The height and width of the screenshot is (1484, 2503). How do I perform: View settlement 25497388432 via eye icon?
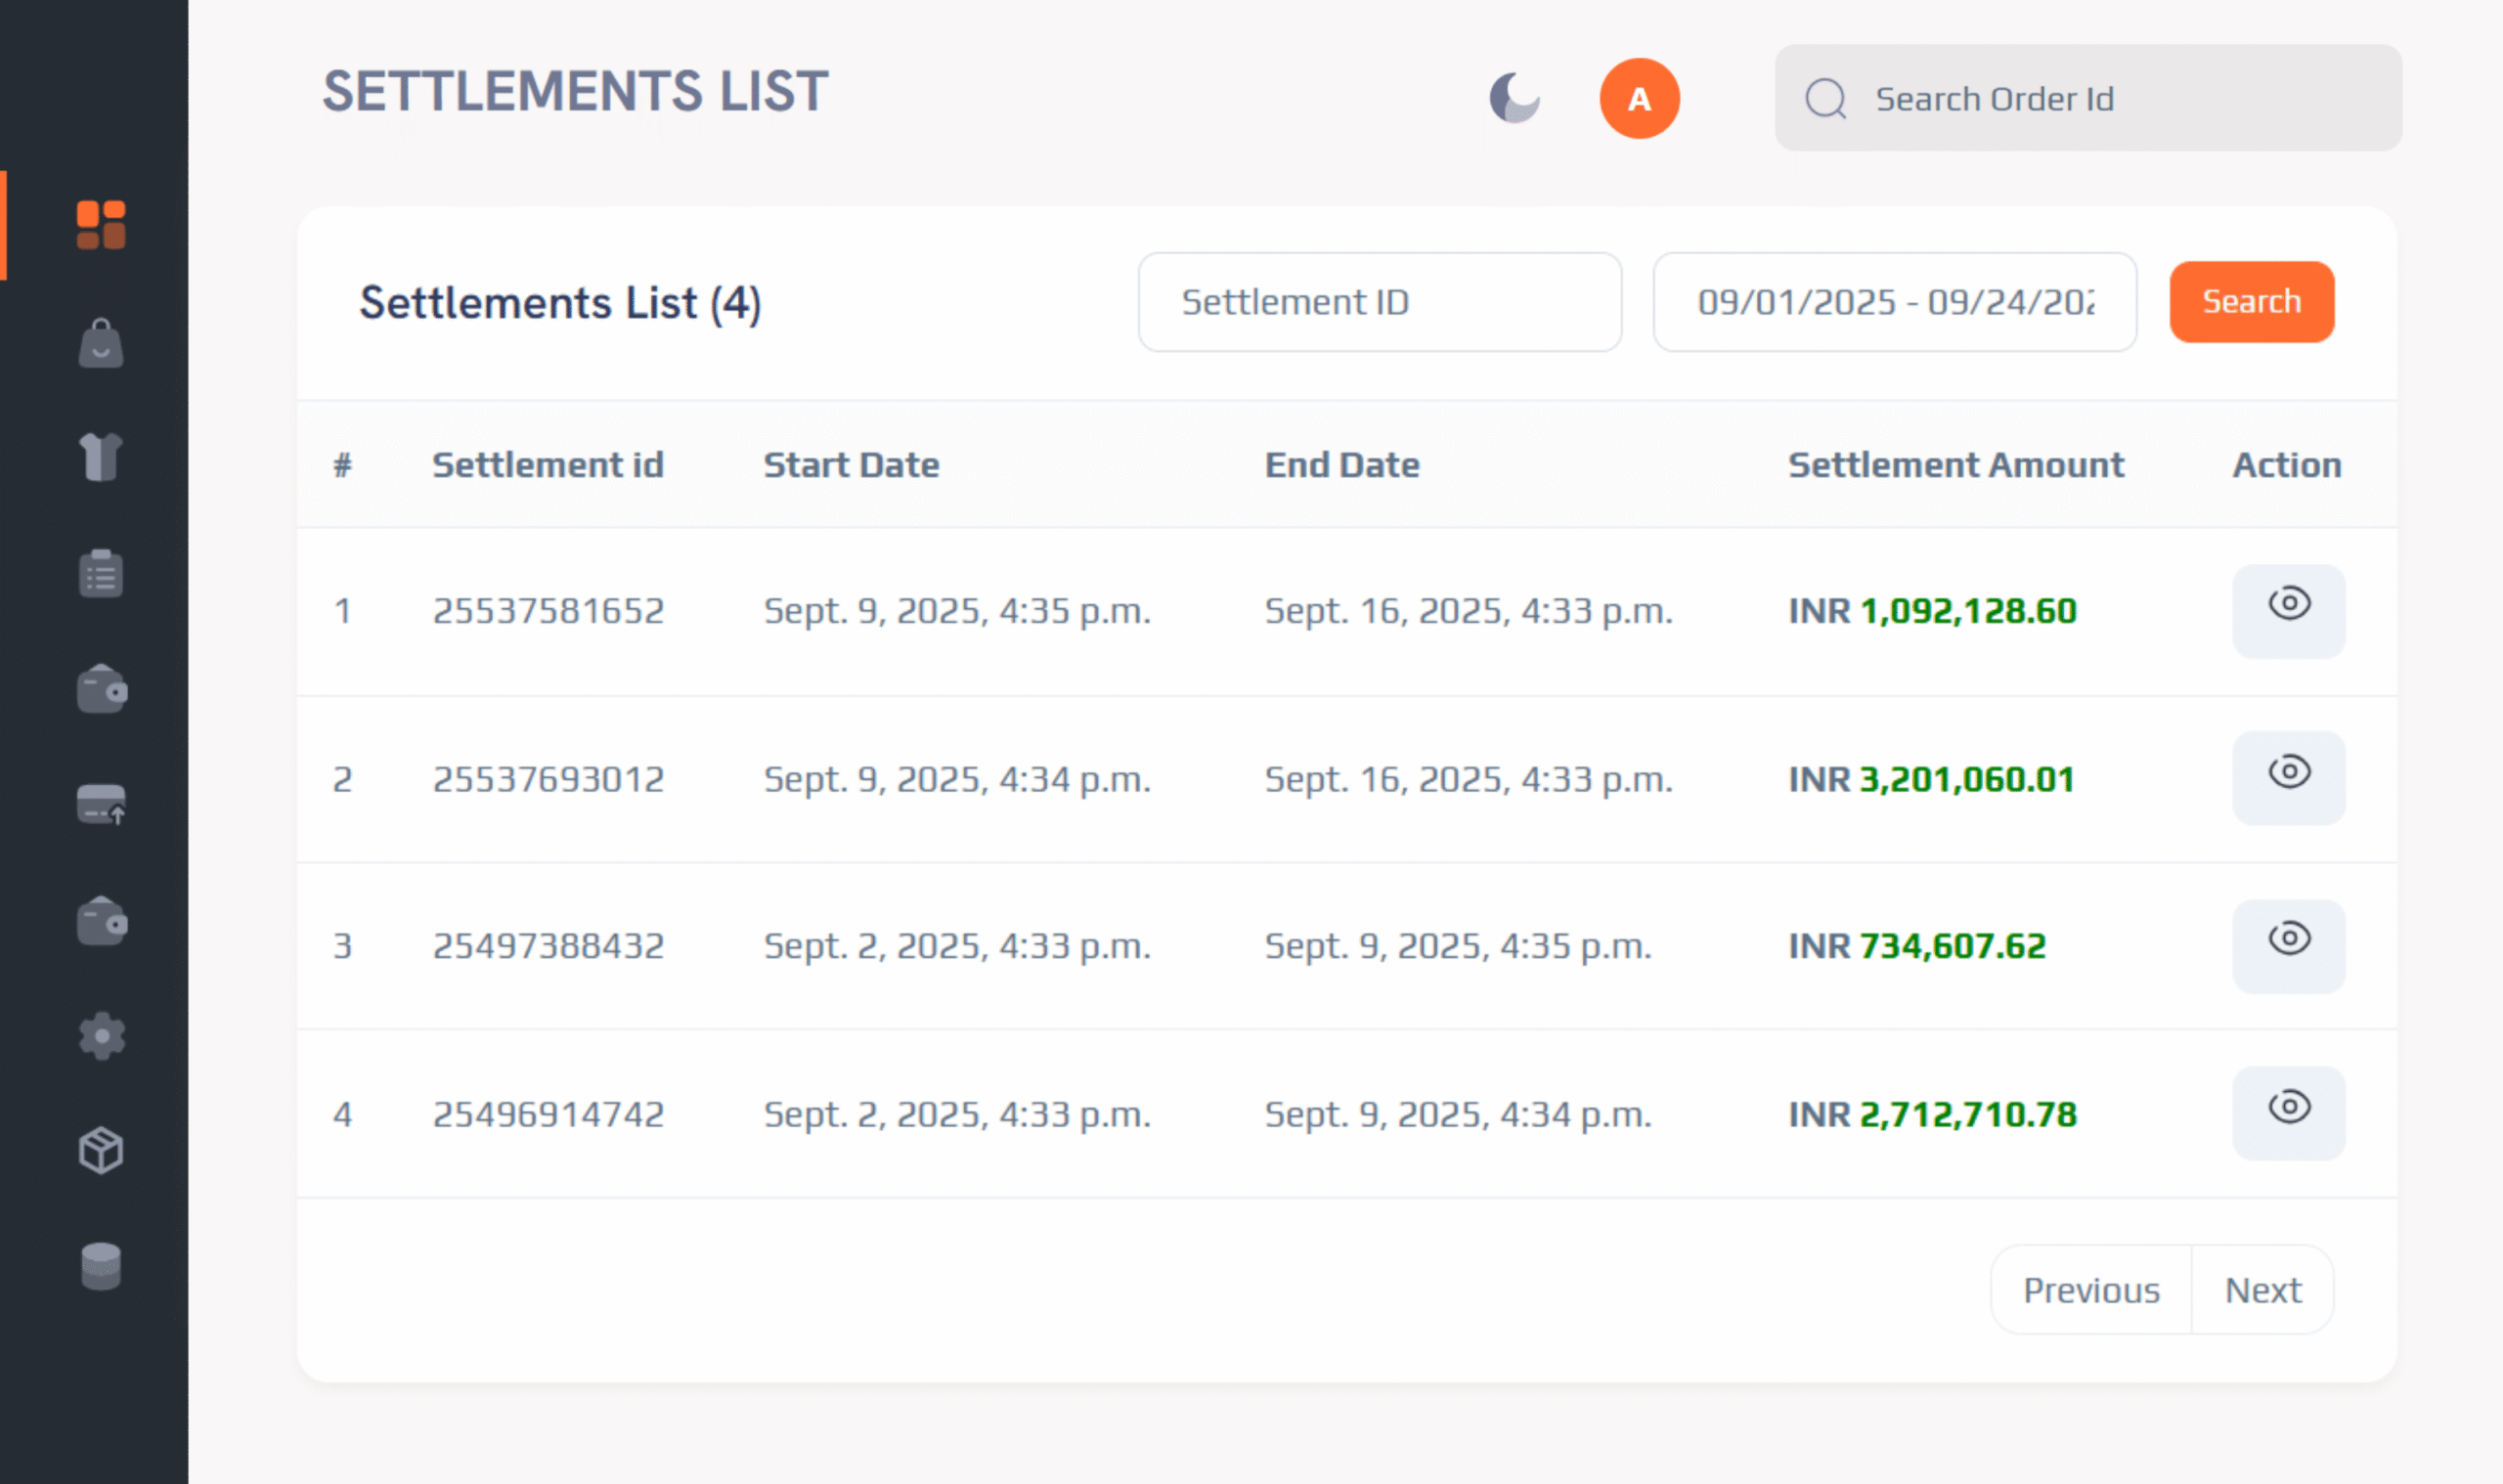click(x=2288, y=945)
